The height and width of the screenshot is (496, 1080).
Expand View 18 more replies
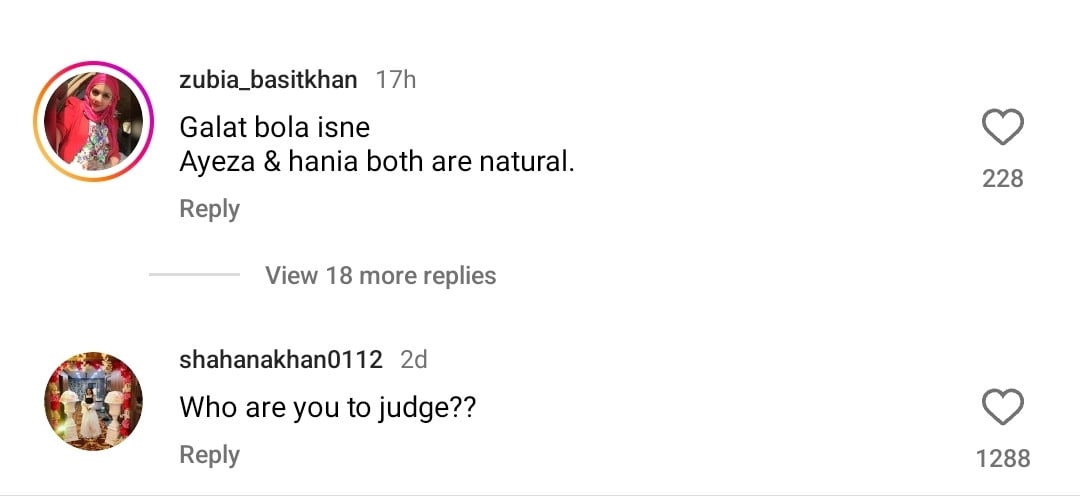(380, 275)
